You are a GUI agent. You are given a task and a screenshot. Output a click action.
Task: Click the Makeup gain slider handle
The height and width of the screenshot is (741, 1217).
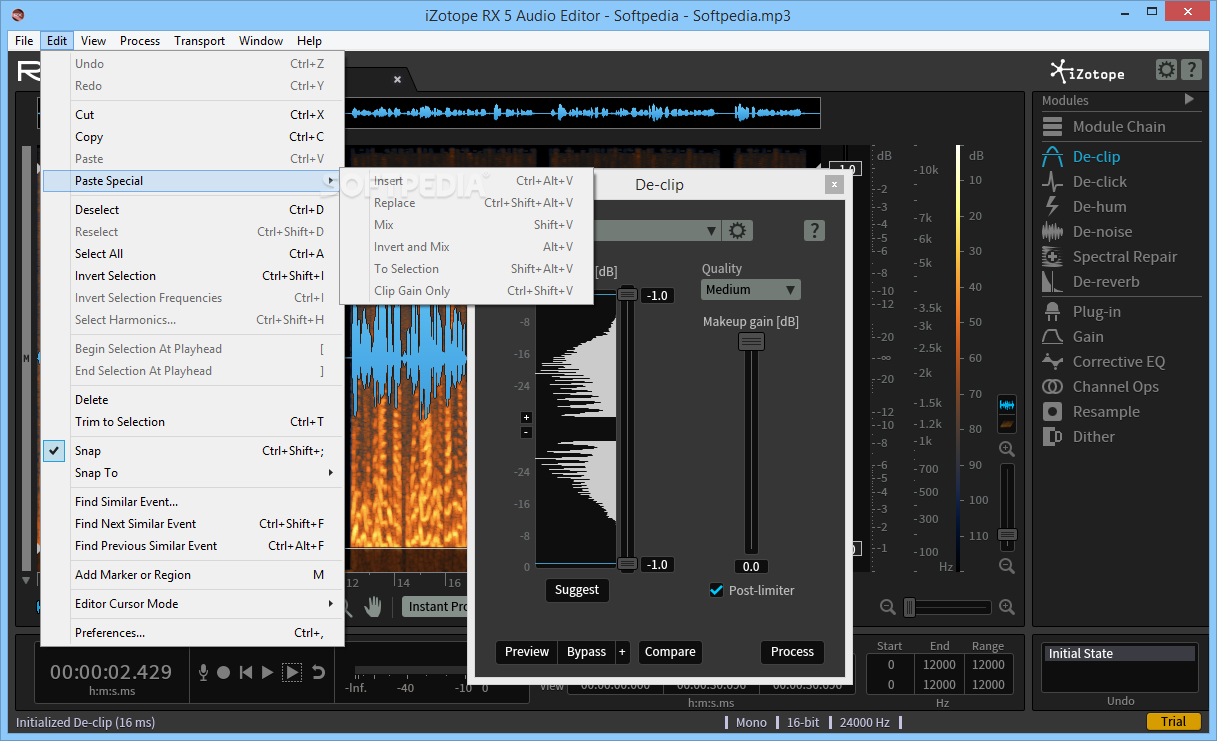pos(751,342)
